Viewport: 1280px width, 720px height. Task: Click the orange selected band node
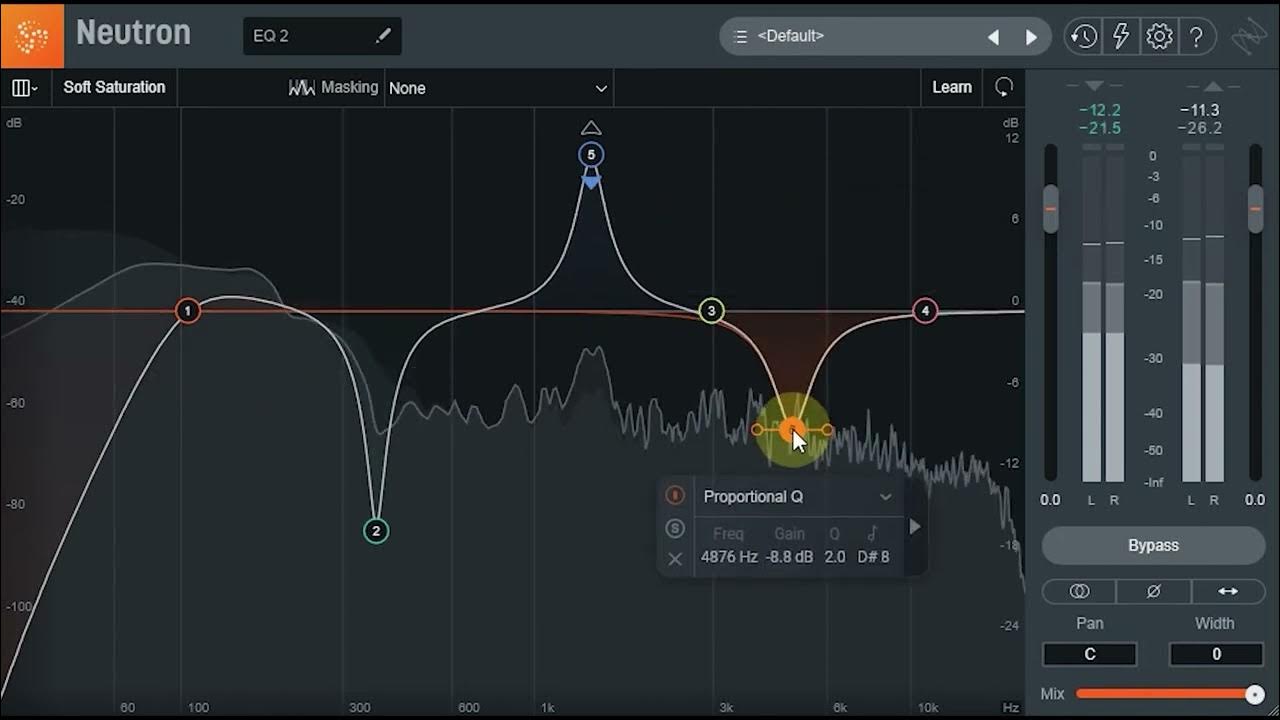pyautogui.click(x=792, y=430)
